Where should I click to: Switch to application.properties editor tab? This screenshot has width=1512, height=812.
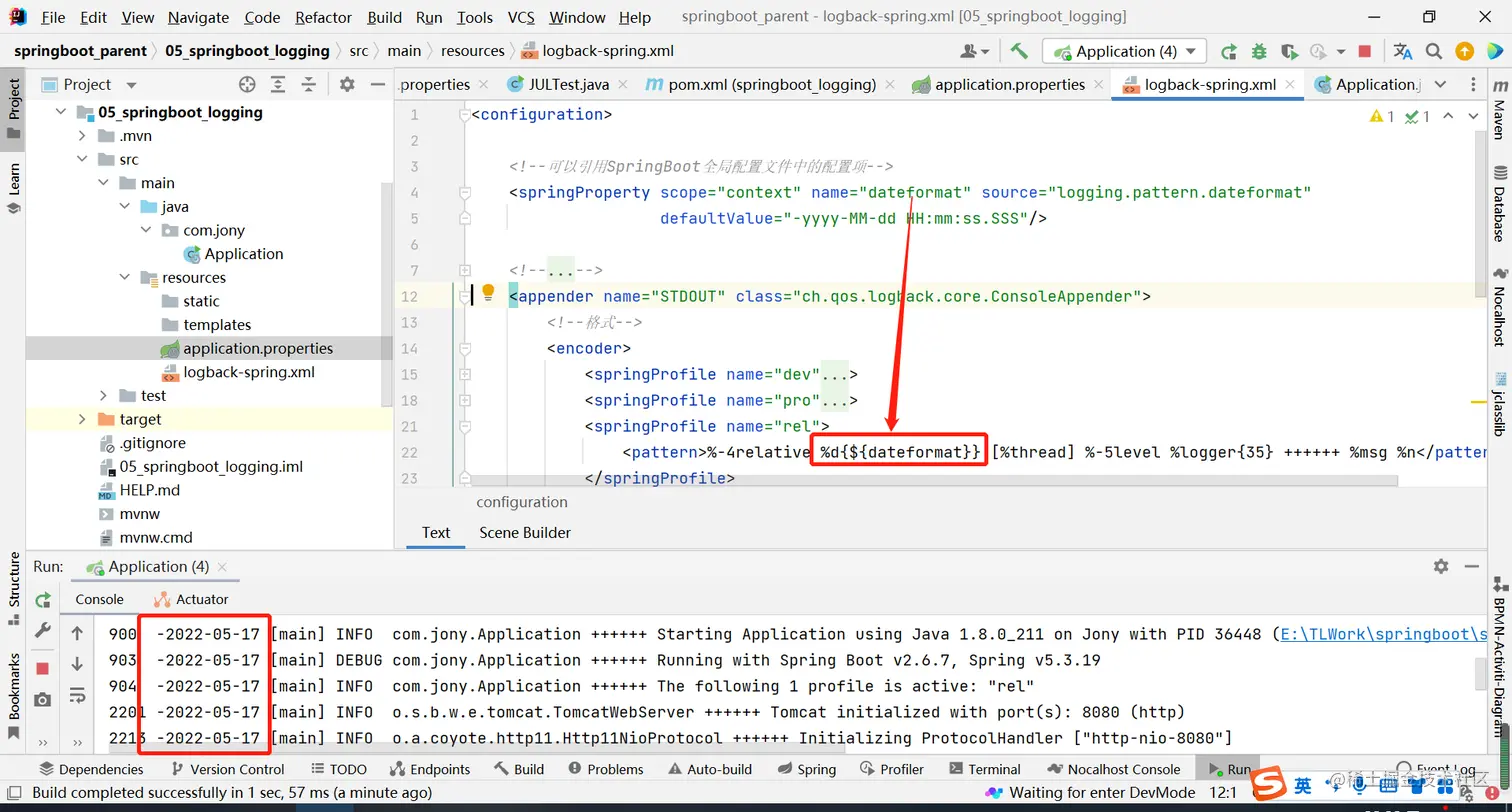pyautogui.click(x=1009, y=85)
